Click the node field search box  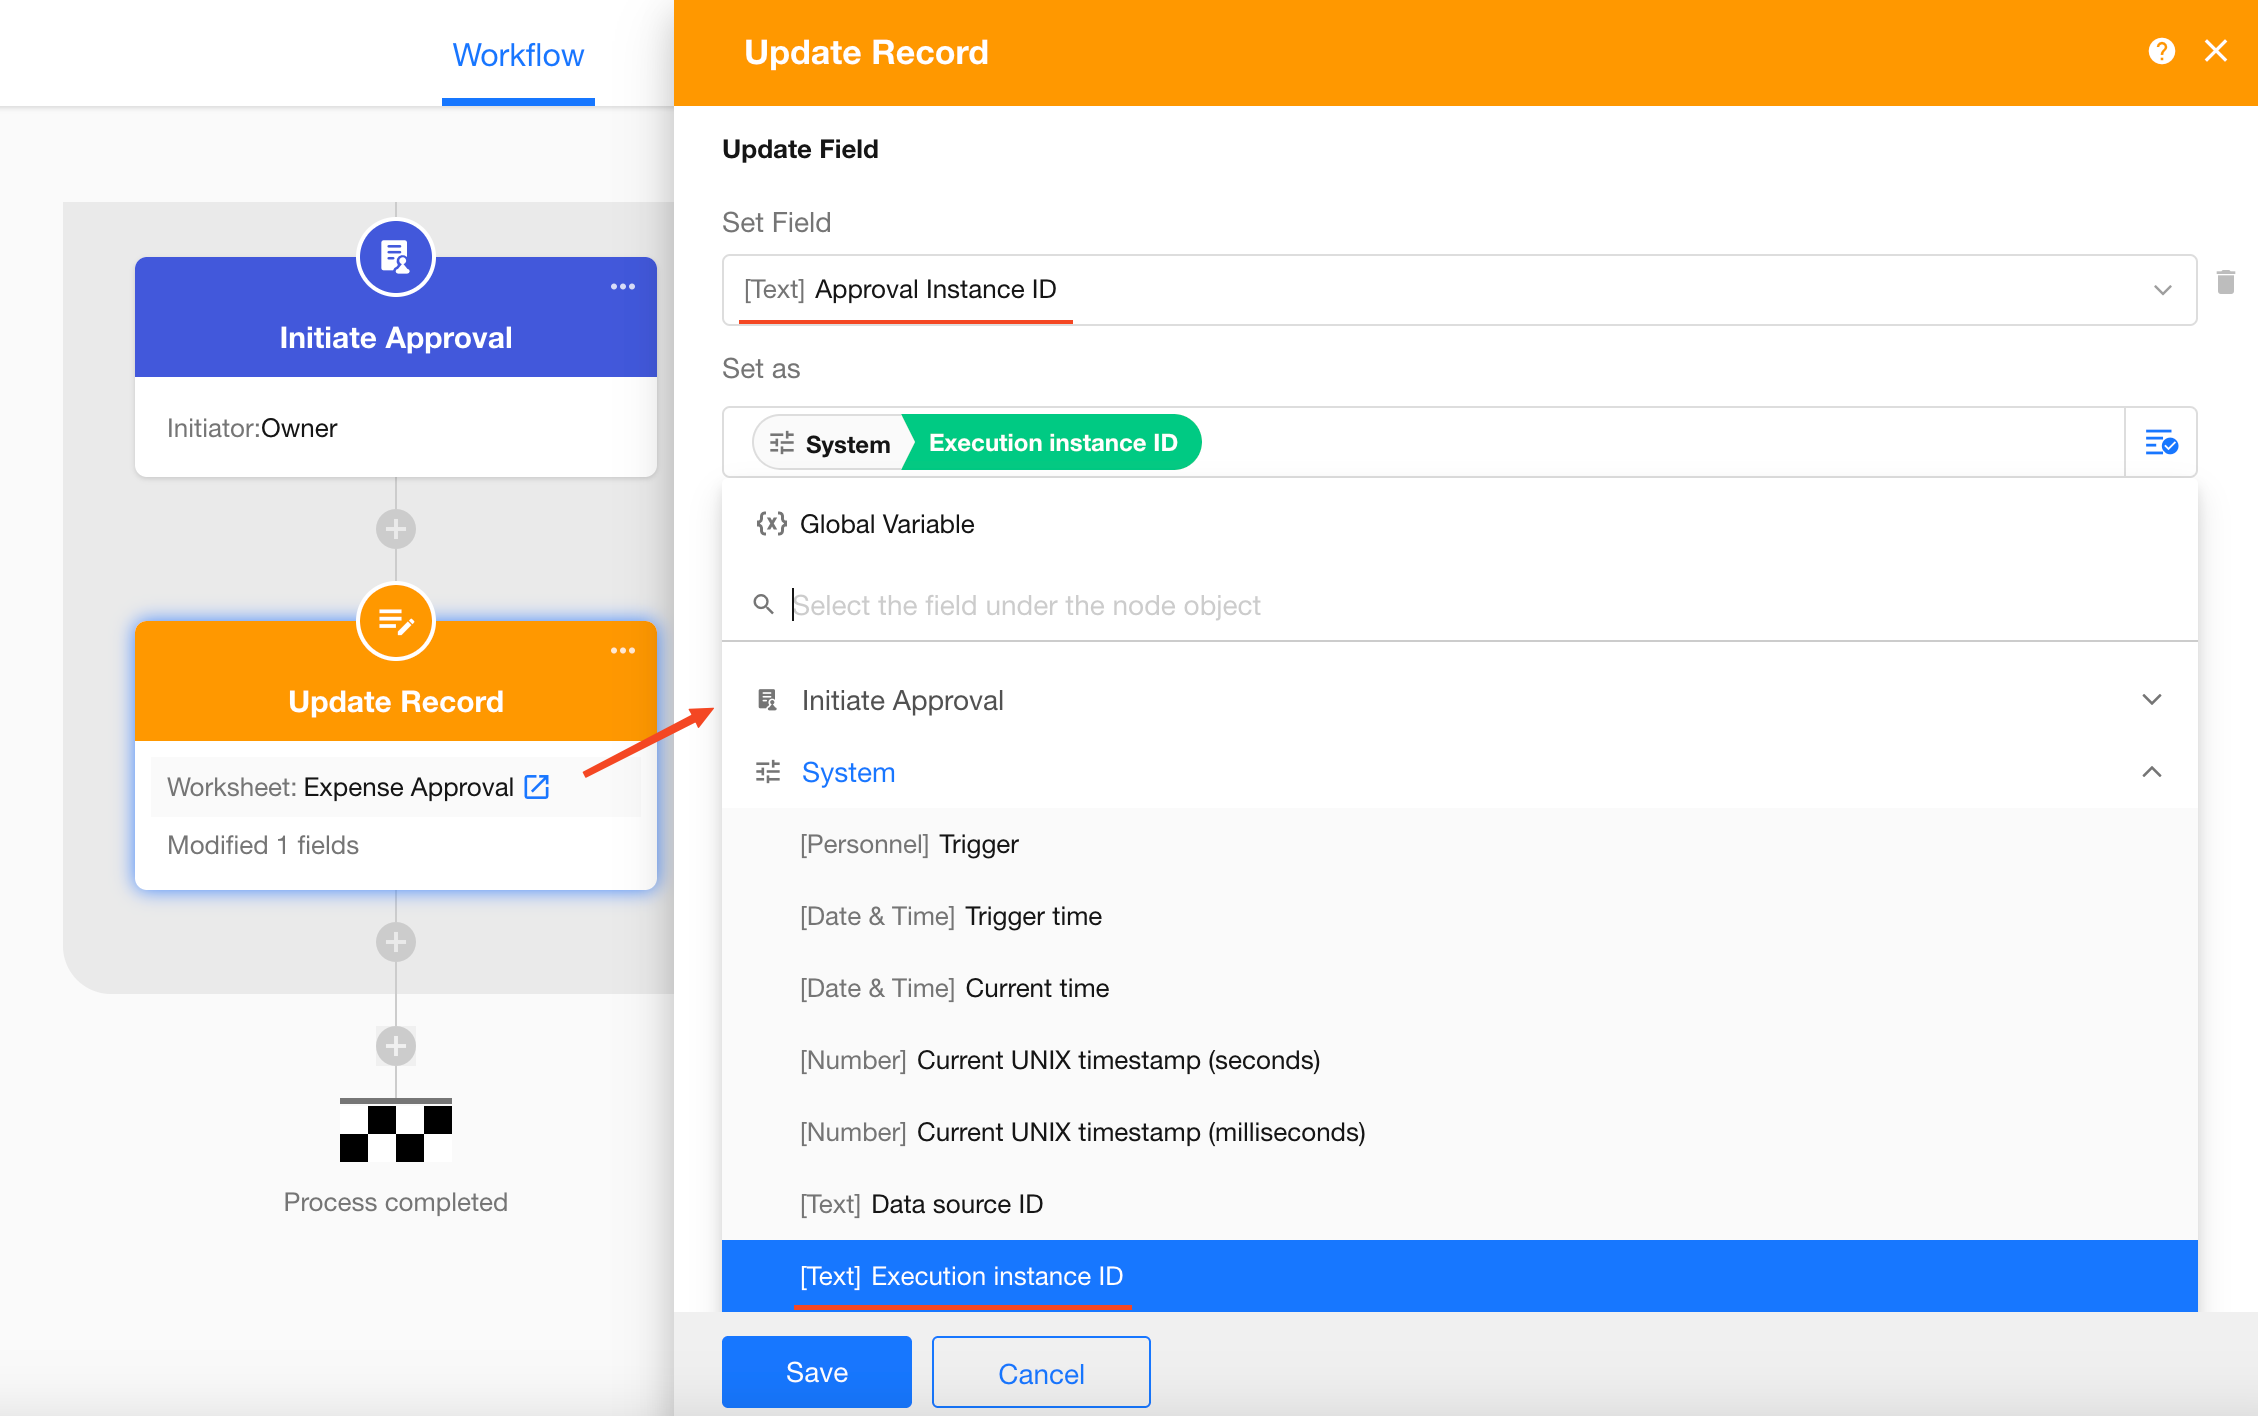1026,605
